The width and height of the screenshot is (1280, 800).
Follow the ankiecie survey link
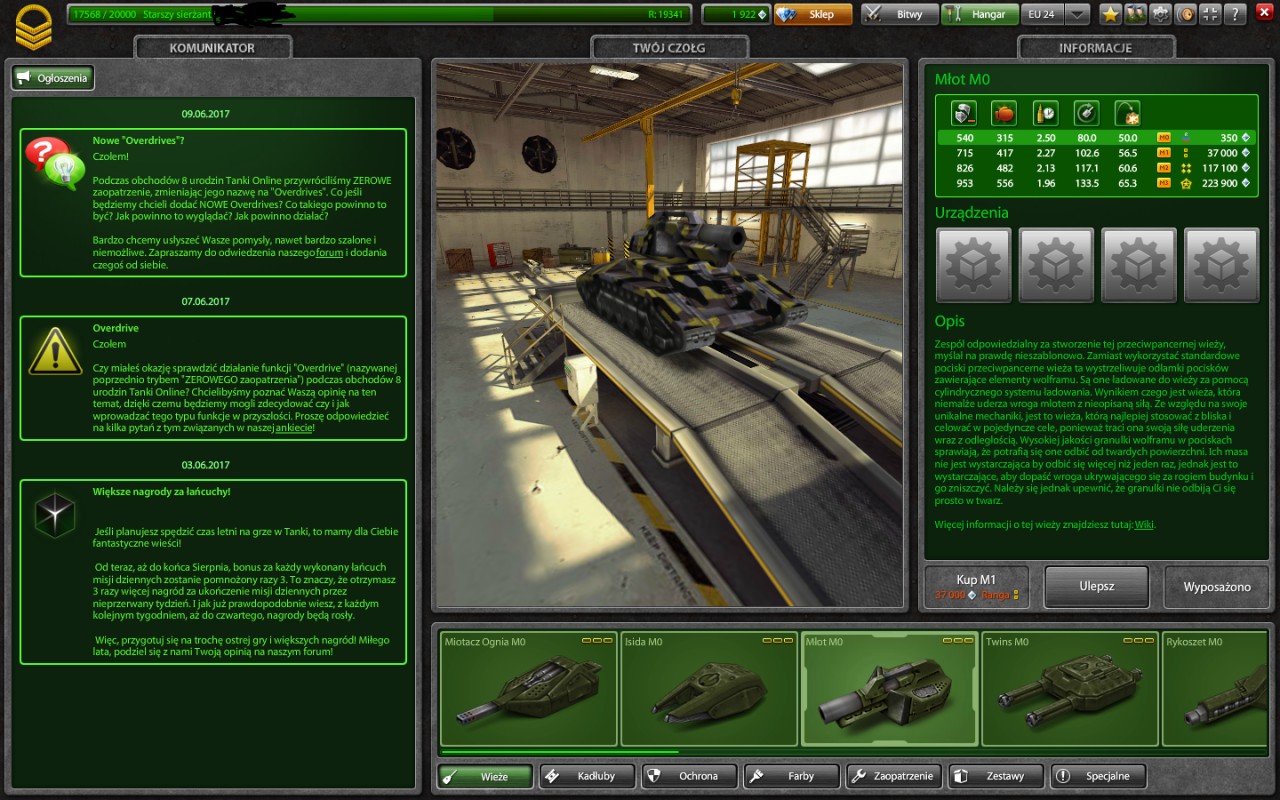click(x=295, y=428)
